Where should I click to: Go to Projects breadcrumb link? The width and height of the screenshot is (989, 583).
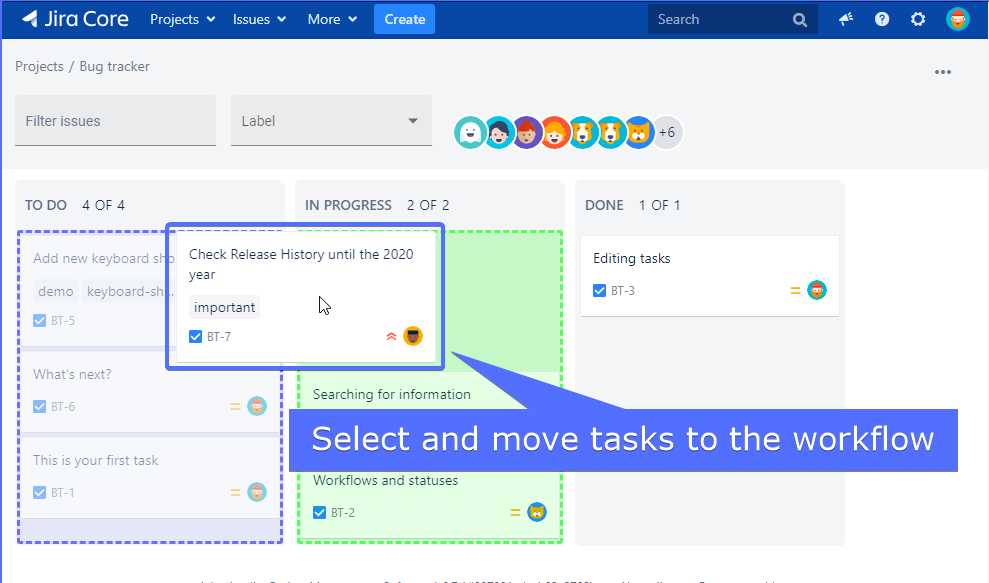click(39, 66)
